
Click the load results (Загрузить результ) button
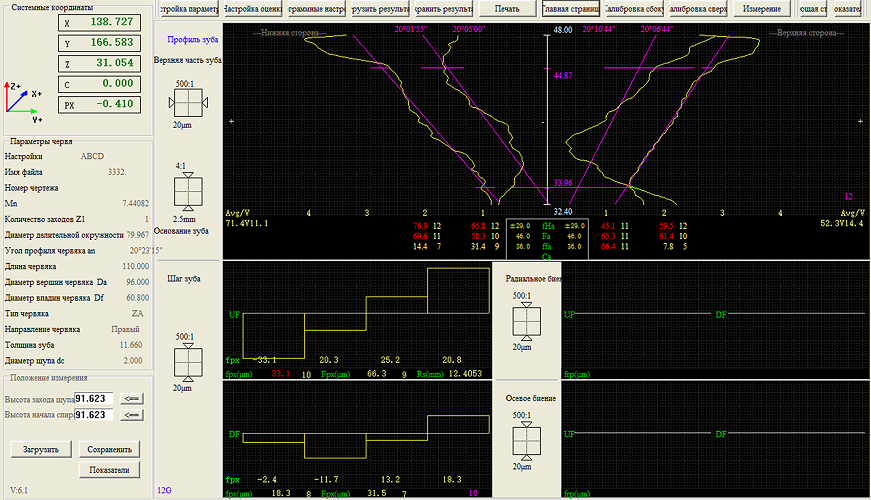point(381,9)
